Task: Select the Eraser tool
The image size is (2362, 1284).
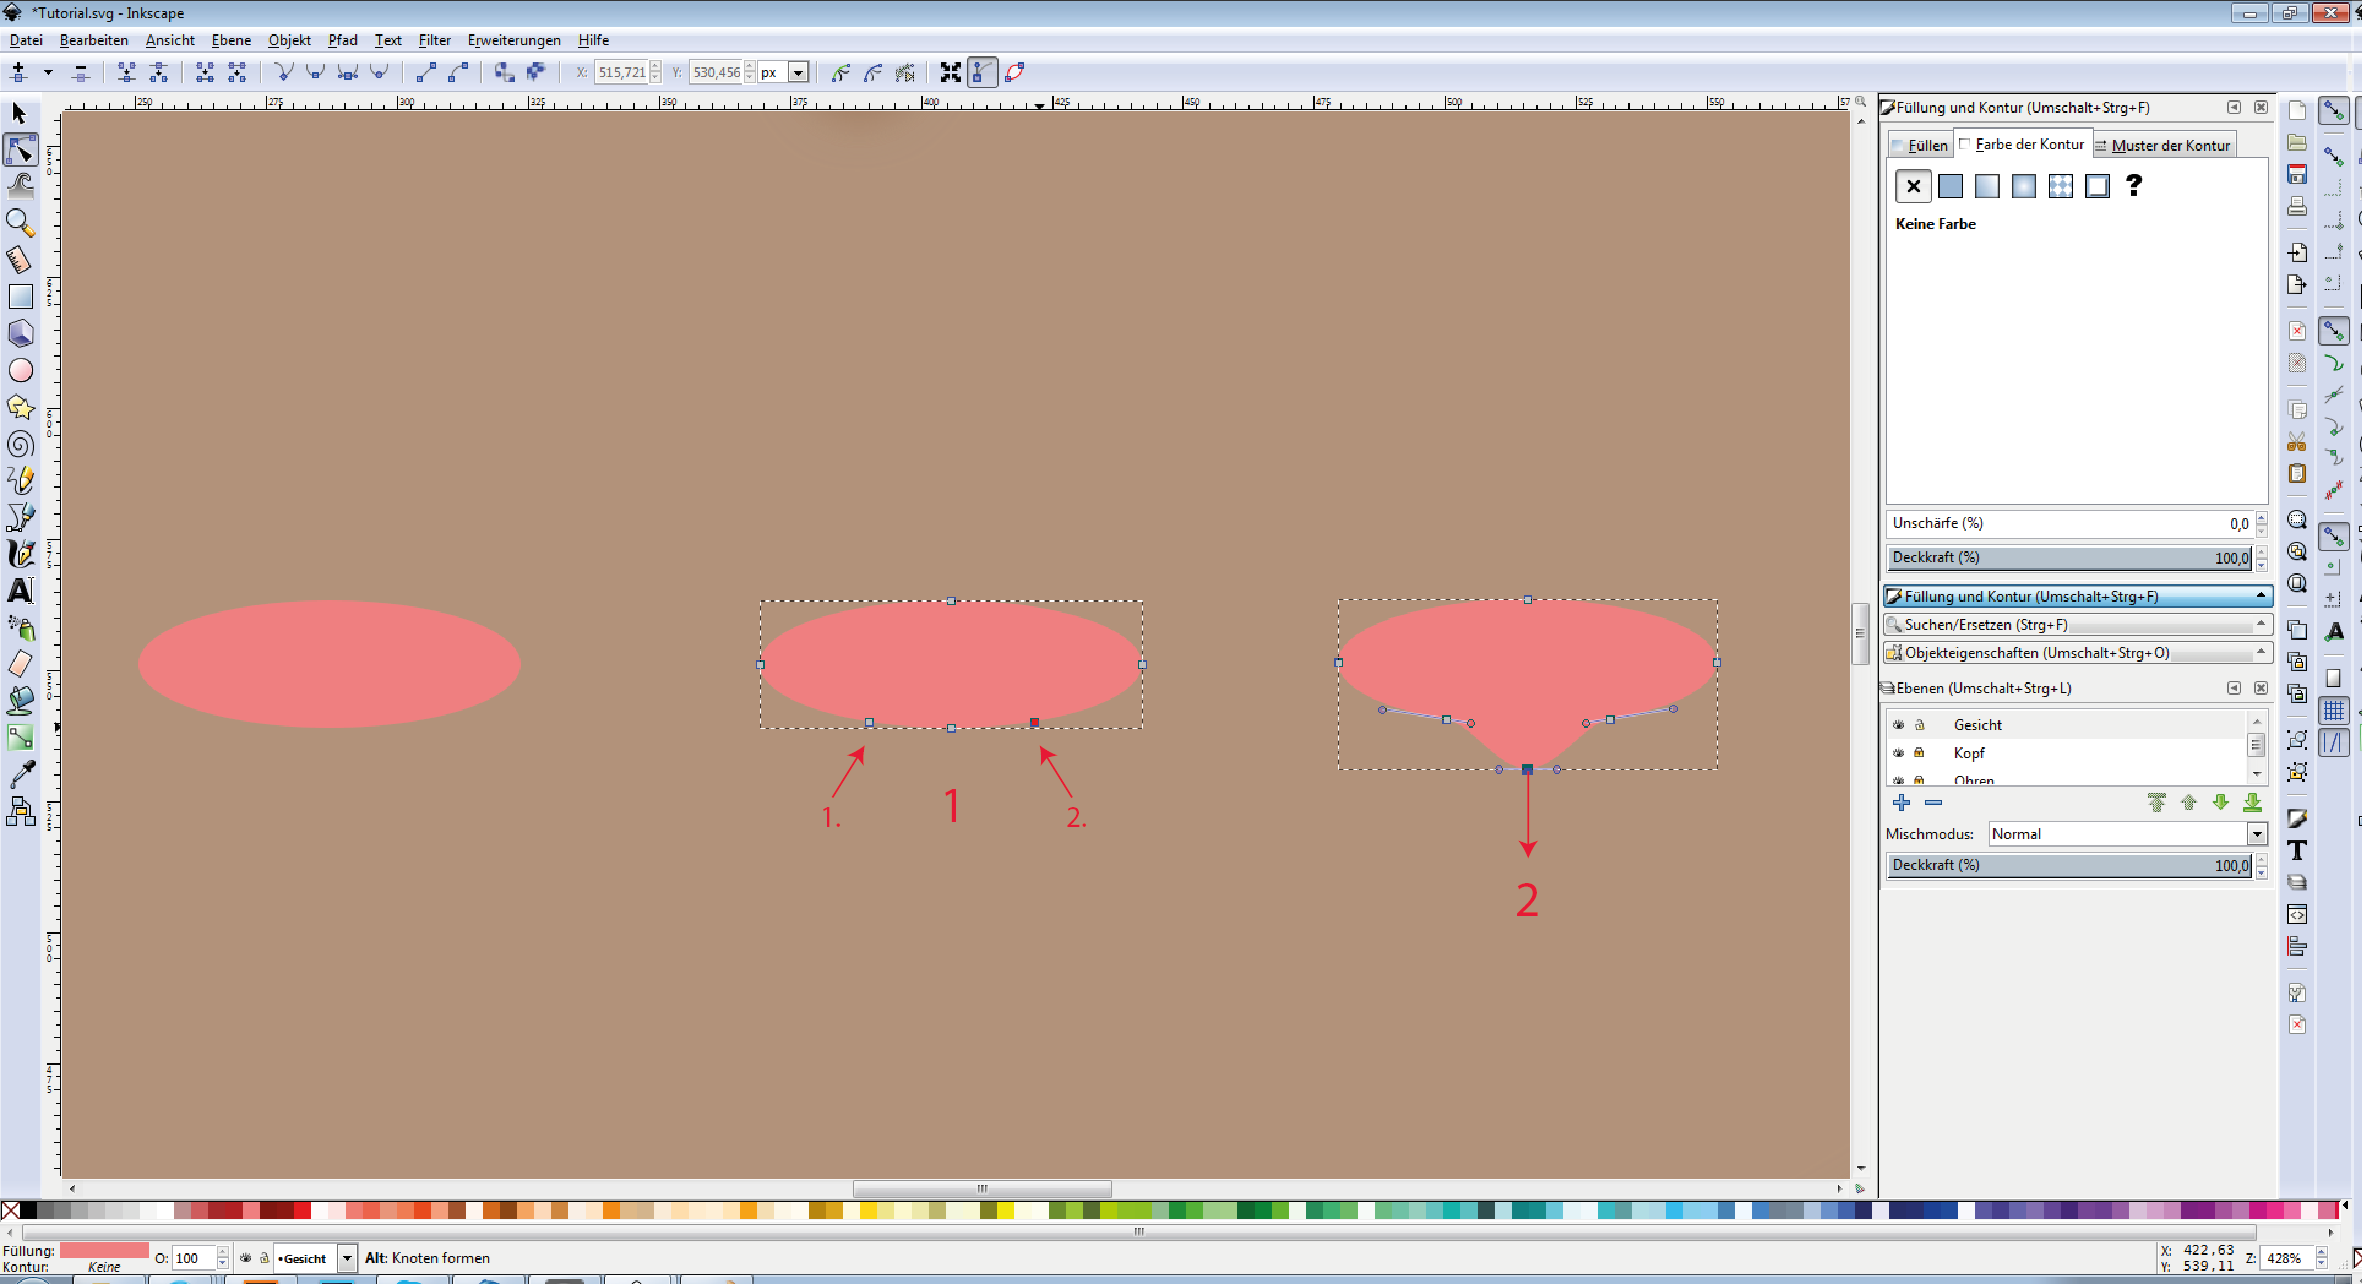Action: point(20,663)
